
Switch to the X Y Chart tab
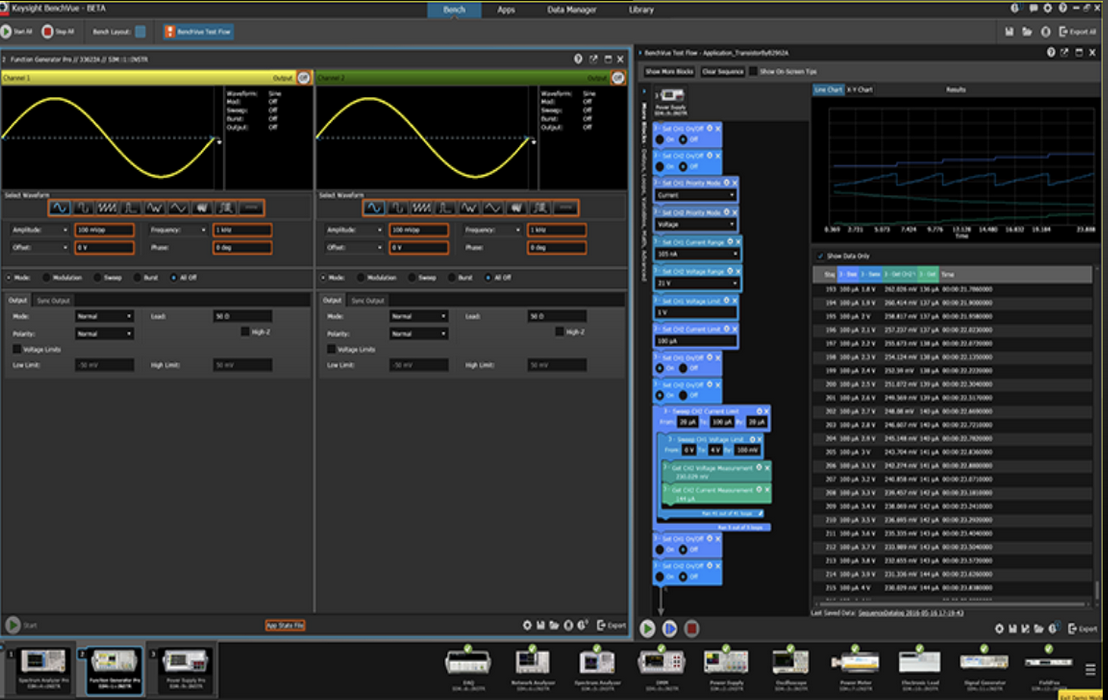pyautogui.click(x=860, y=90)
